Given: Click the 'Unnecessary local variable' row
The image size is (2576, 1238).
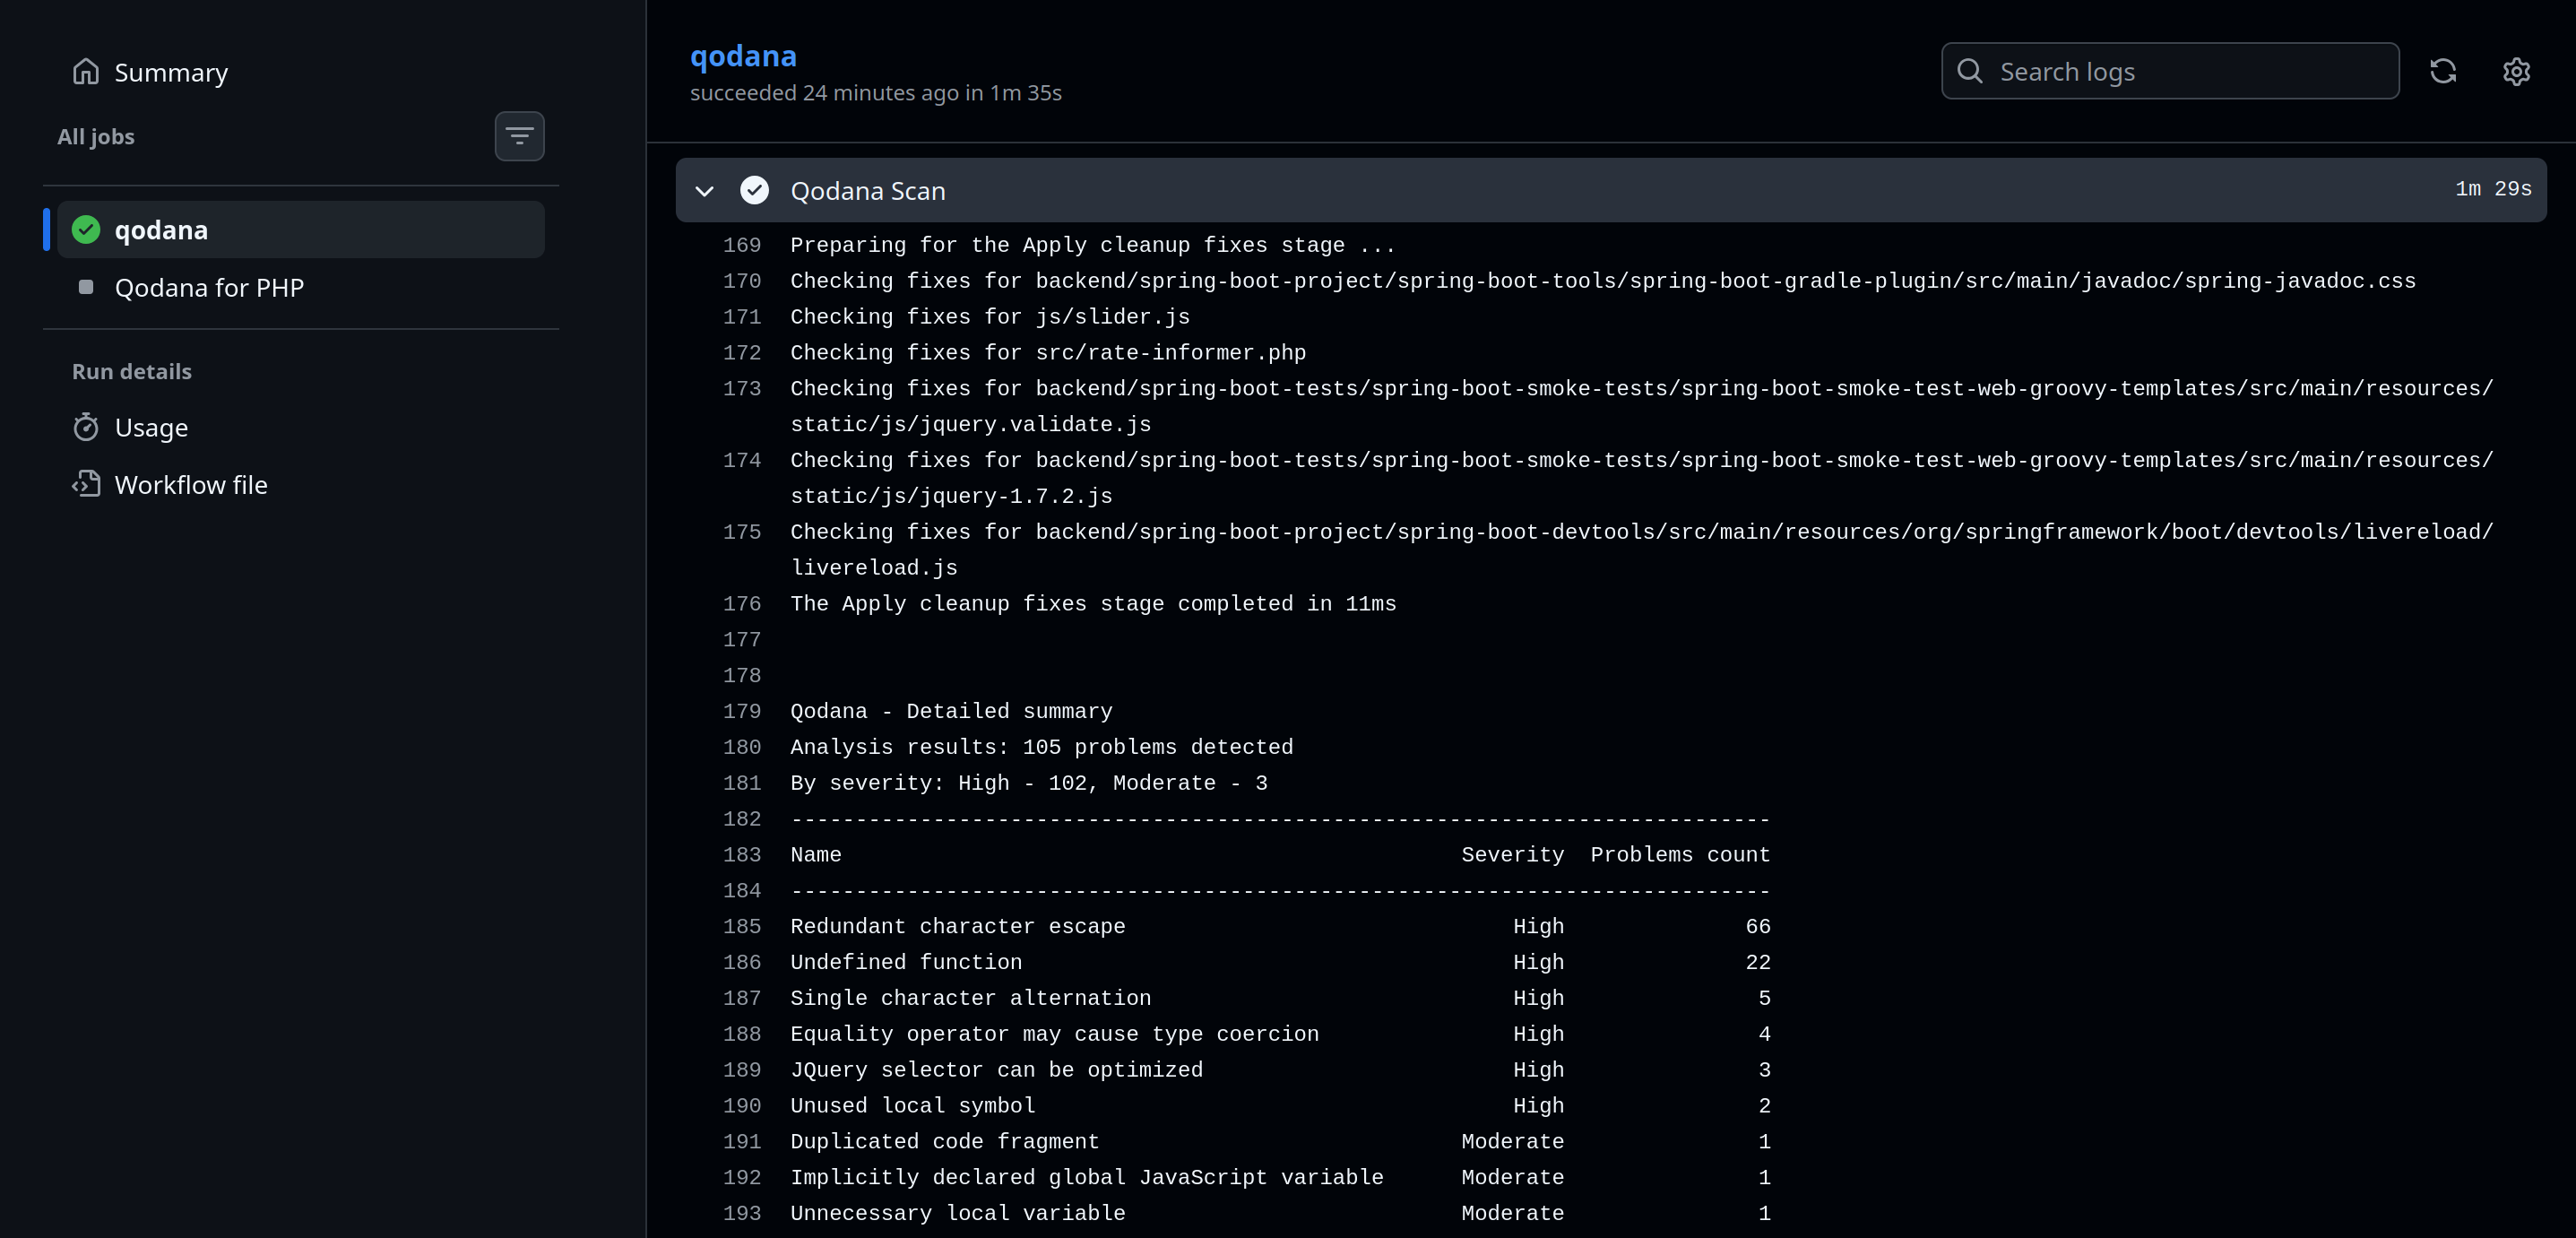Looking at the screenshot, I should 1280,1213.
